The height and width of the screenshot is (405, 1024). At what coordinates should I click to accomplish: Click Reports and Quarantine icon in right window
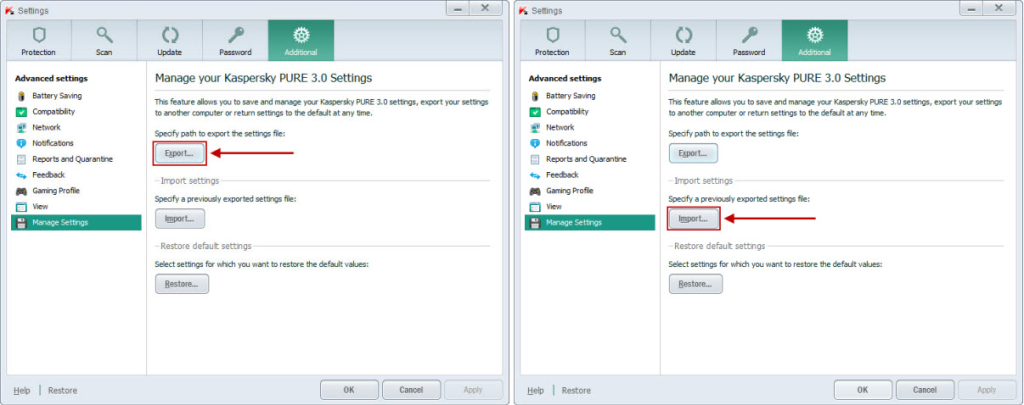point(536,159)
